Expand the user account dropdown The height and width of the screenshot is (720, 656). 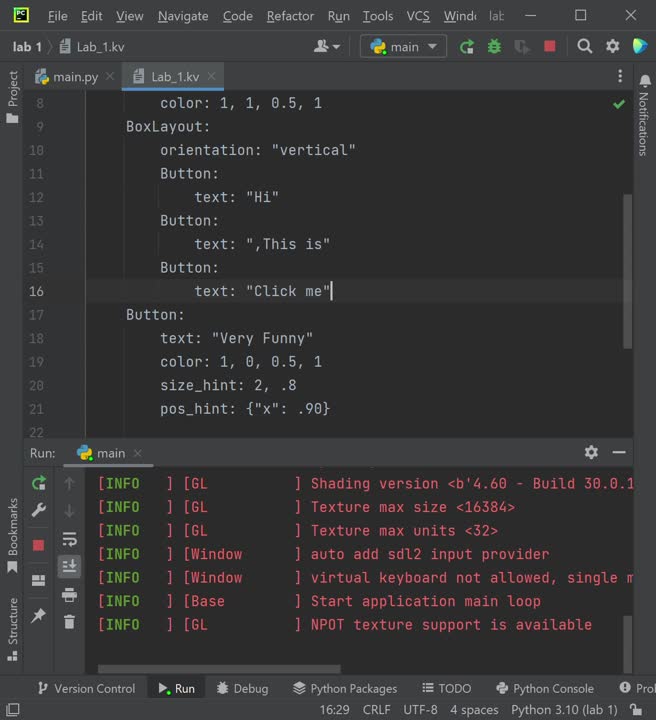pos(327,47)
